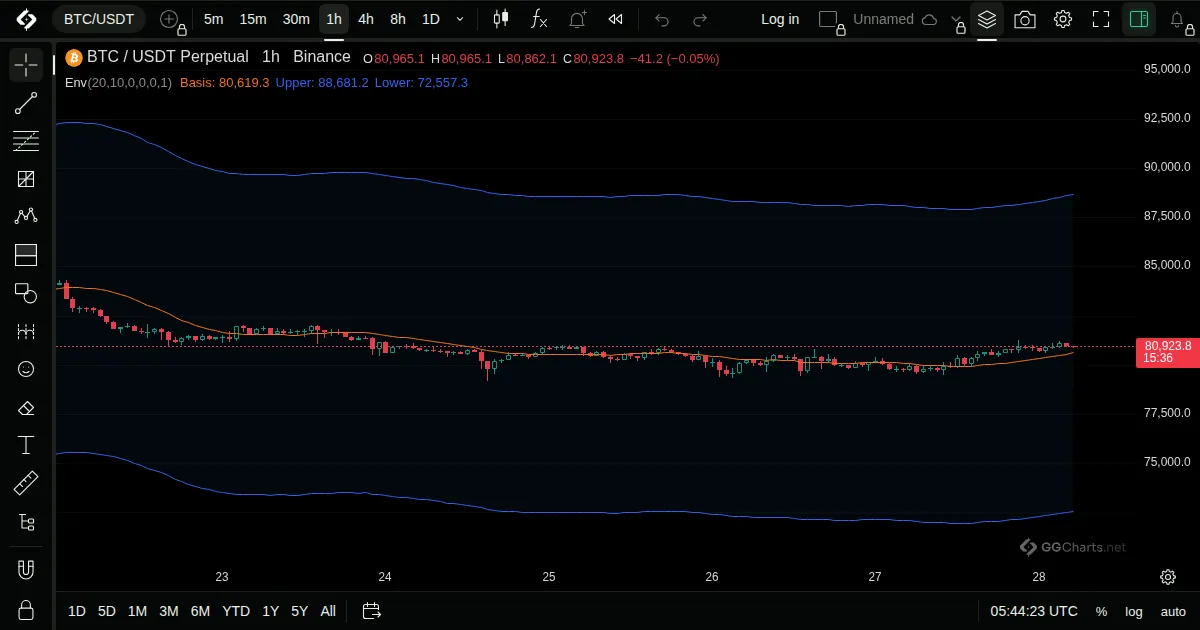The width and height of the screenshot is (1200, 630).
Task: Click the Env indicator legend label
Action: [x=118, y=82]
